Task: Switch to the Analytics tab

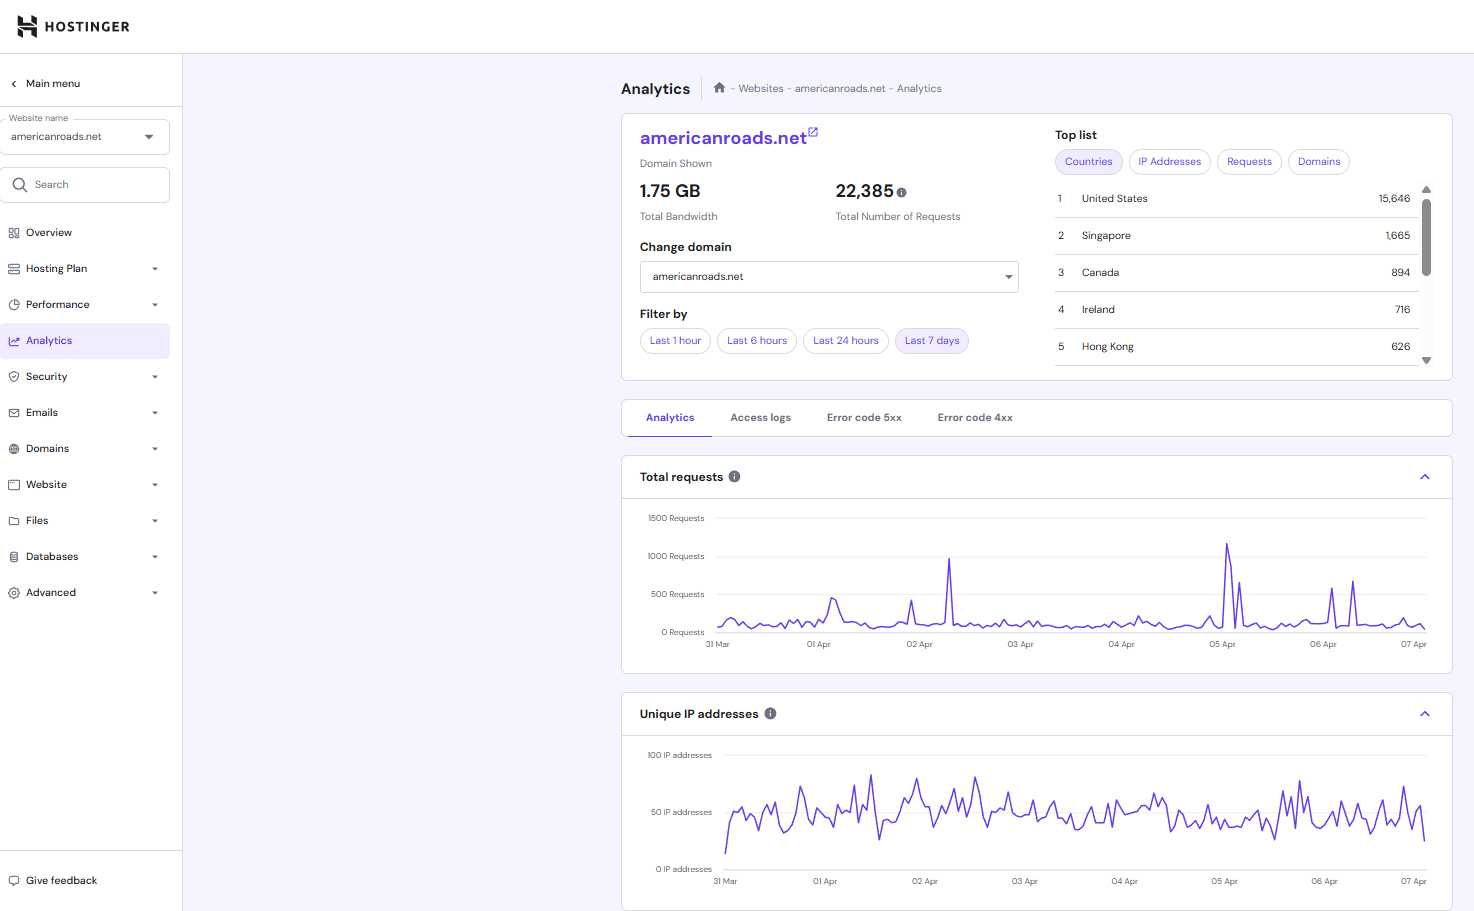Action: (670, 418)
